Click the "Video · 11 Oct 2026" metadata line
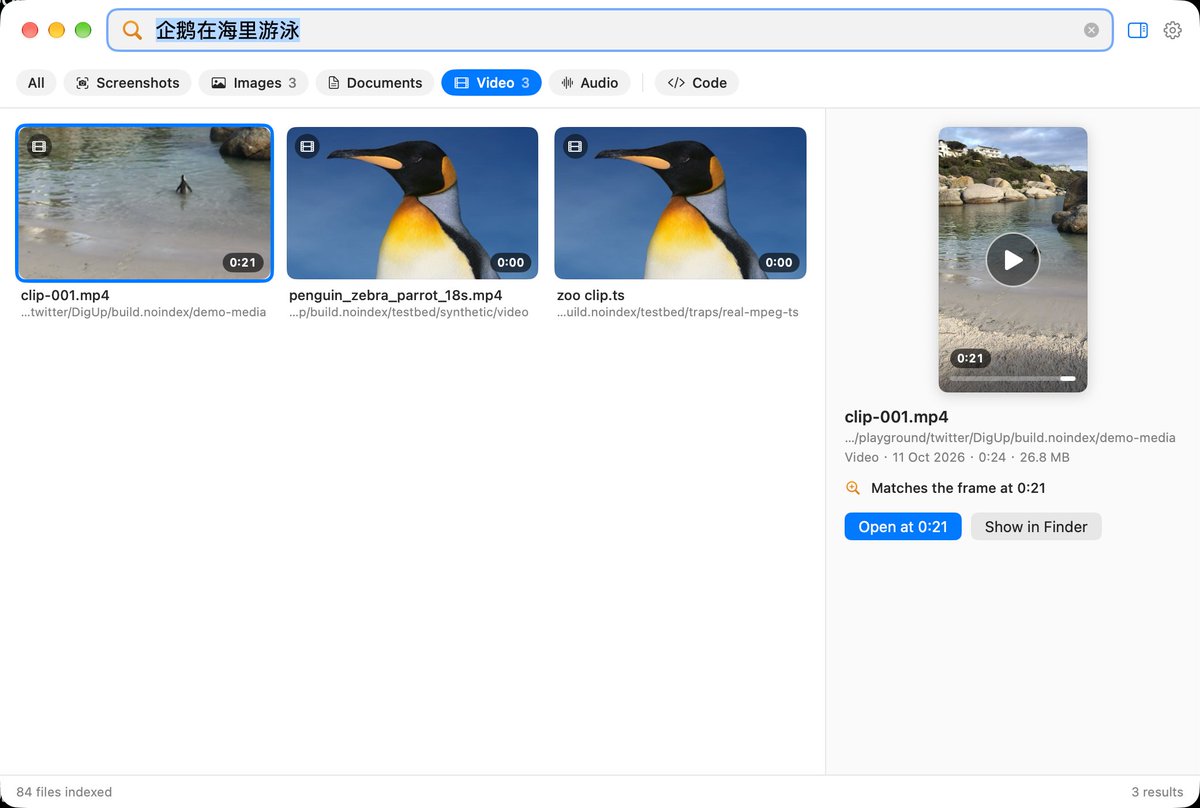Screen dimensions: 1200x808 [x=957, y=457]
